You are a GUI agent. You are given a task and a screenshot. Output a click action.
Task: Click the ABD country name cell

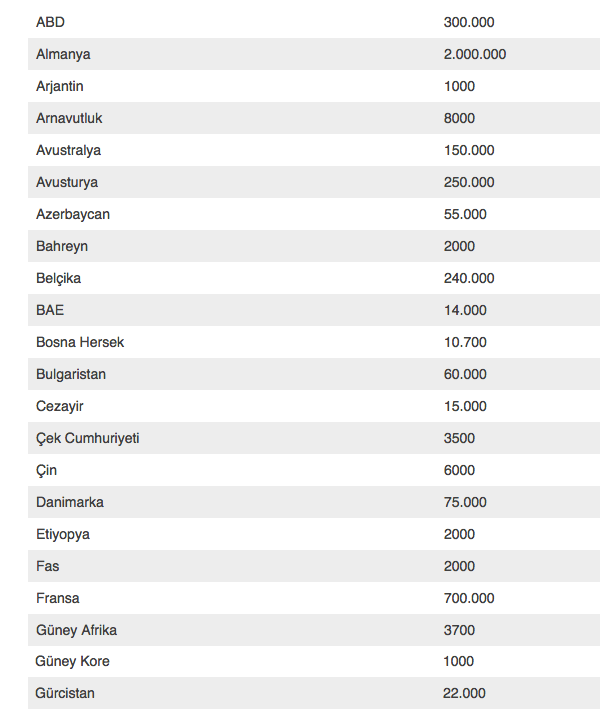(50, 22)
